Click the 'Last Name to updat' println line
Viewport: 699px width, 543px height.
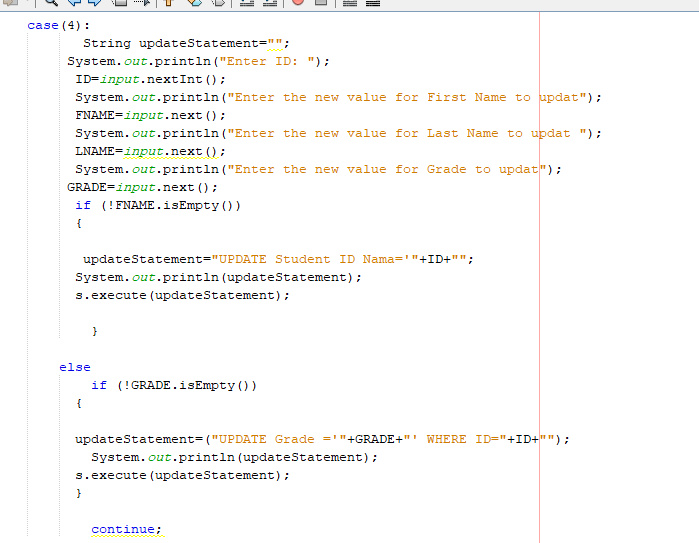click(x=338, y=133)
